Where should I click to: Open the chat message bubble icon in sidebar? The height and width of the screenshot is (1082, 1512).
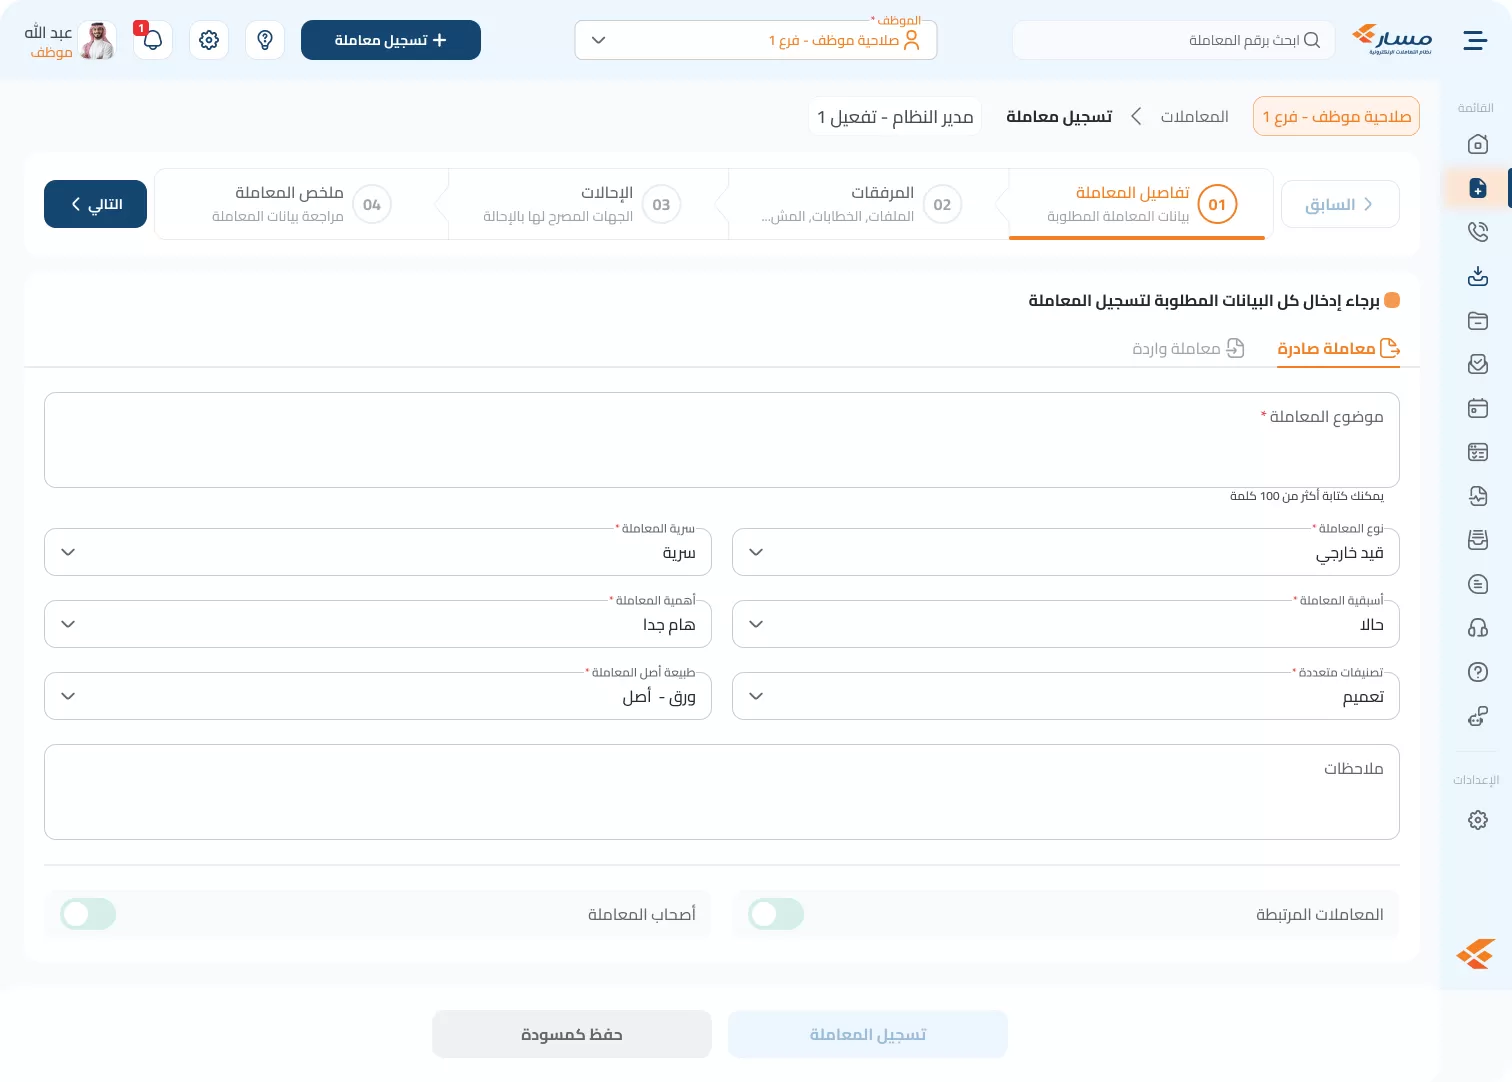1478,584
